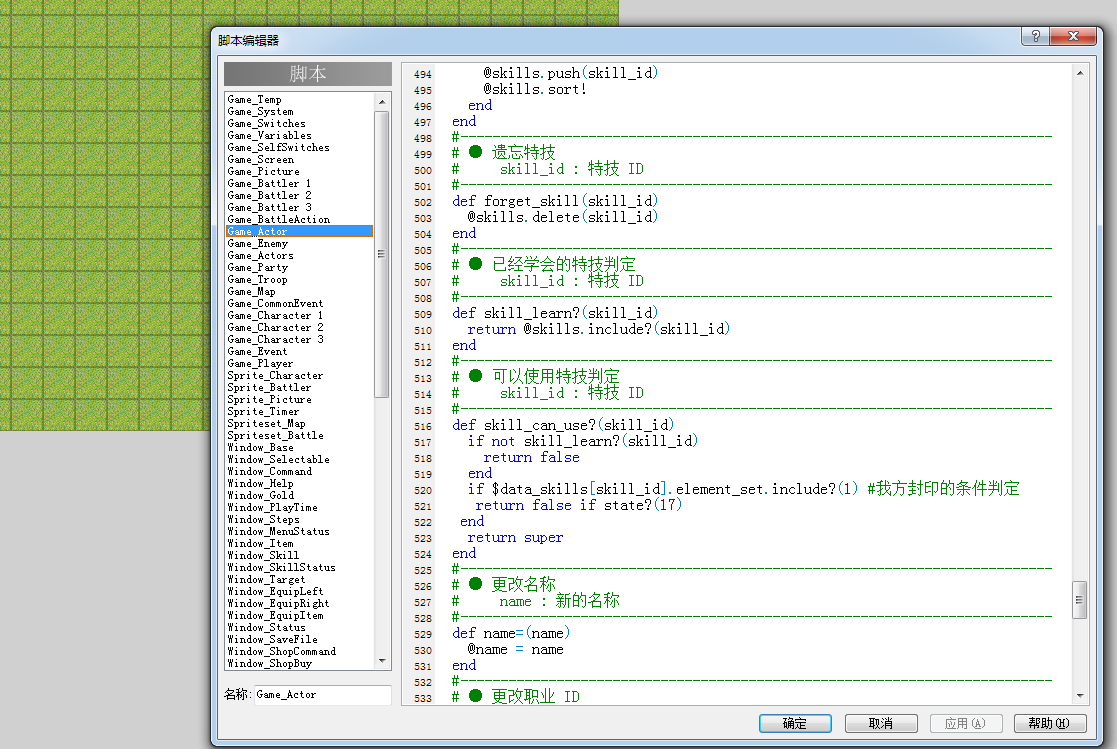Select Window_Gold script
The height and width of the screenshot is (749, 1117).
click(x=299, y=495)
